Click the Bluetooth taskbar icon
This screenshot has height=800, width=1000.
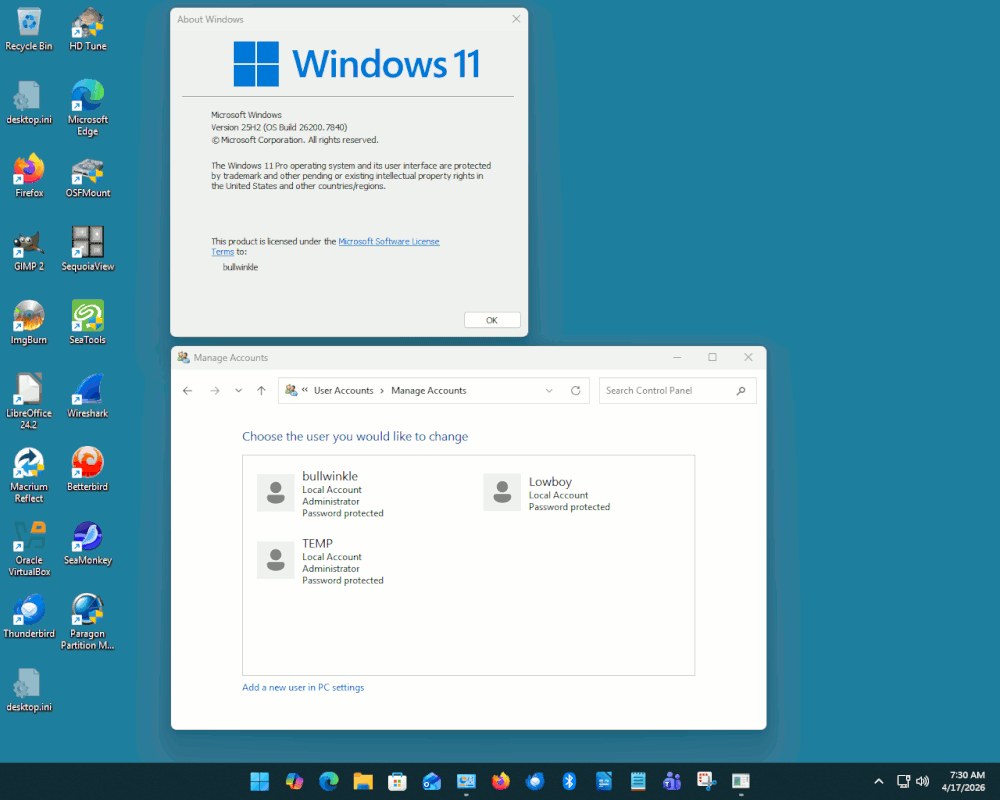[570, 781]
